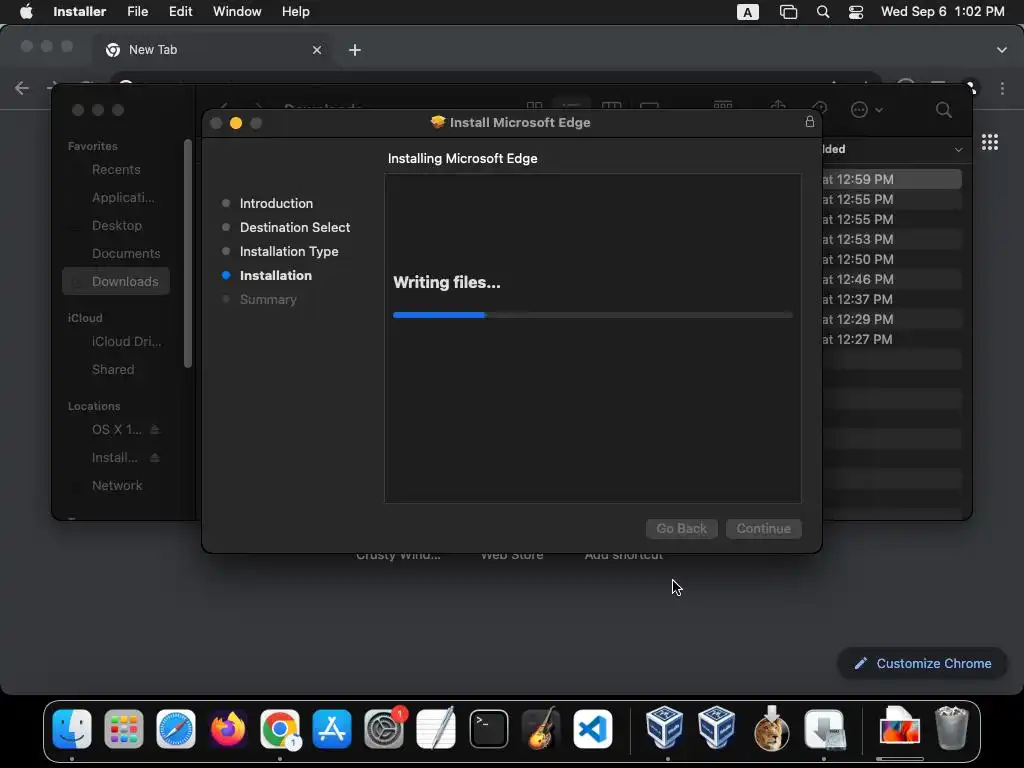The height and width of the screenshot is (768, 1024).
Task: Open Finder from the dock
Action: pos(72,729)
